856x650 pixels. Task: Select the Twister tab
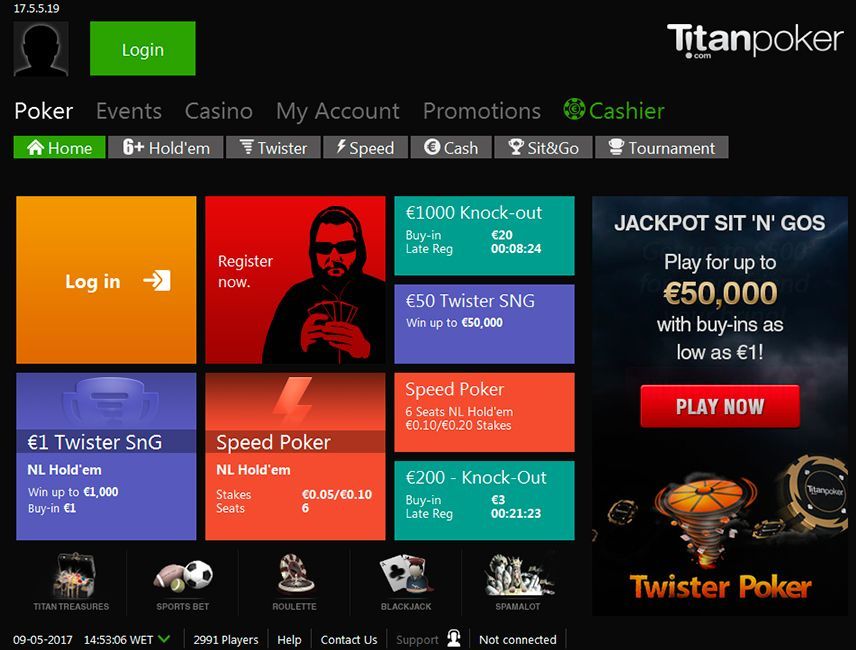(273, 147)
